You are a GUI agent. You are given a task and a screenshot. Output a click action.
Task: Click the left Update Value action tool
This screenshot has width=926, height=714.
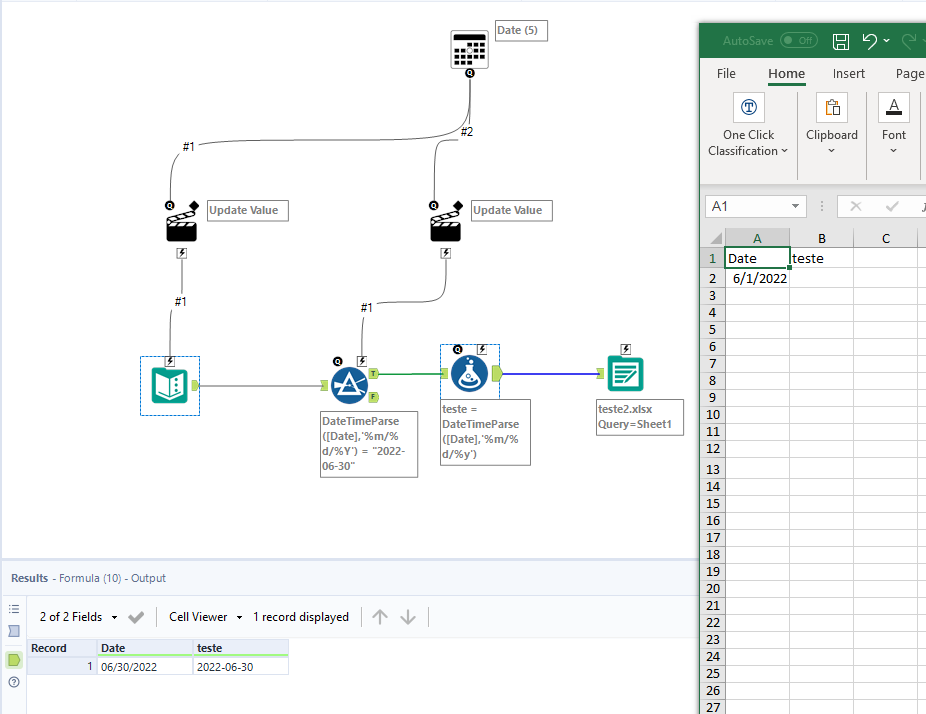[x=181, y=223]
